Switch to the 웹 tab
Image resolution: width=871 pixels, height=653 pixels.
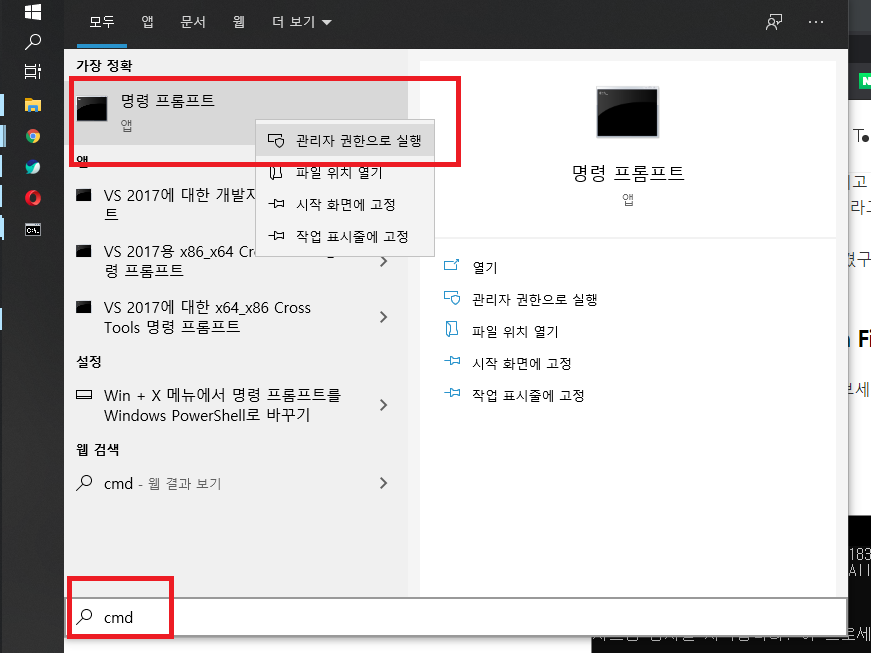pyautogui.click(x=239, y=22)
